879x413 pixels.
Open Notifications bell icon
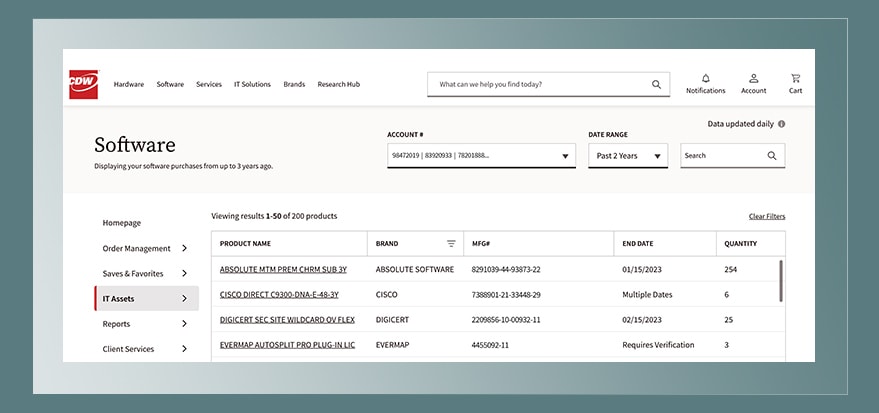(705, 78)
